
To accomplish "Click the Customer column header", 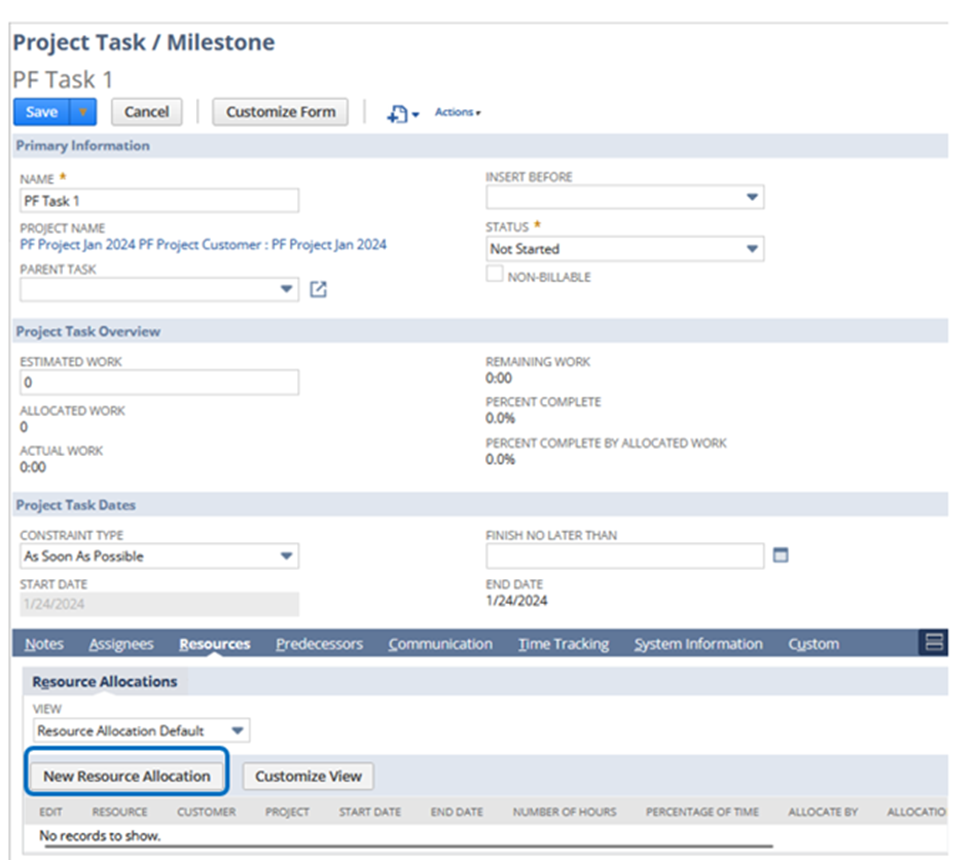I will (206, 812).
